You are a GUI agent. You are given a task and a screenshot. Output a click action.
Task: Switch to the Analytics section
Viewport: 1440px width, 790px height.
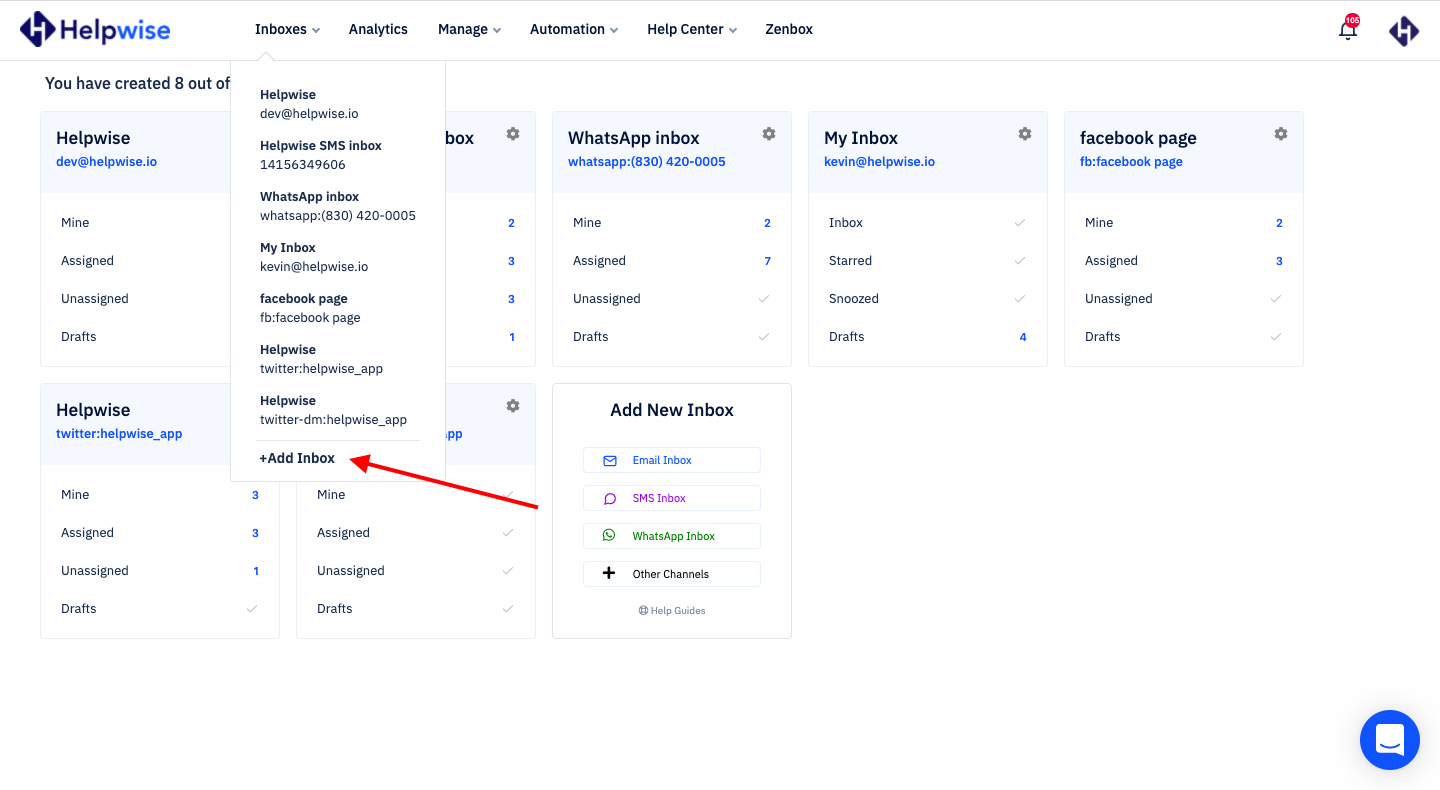(x=378, y=29)
